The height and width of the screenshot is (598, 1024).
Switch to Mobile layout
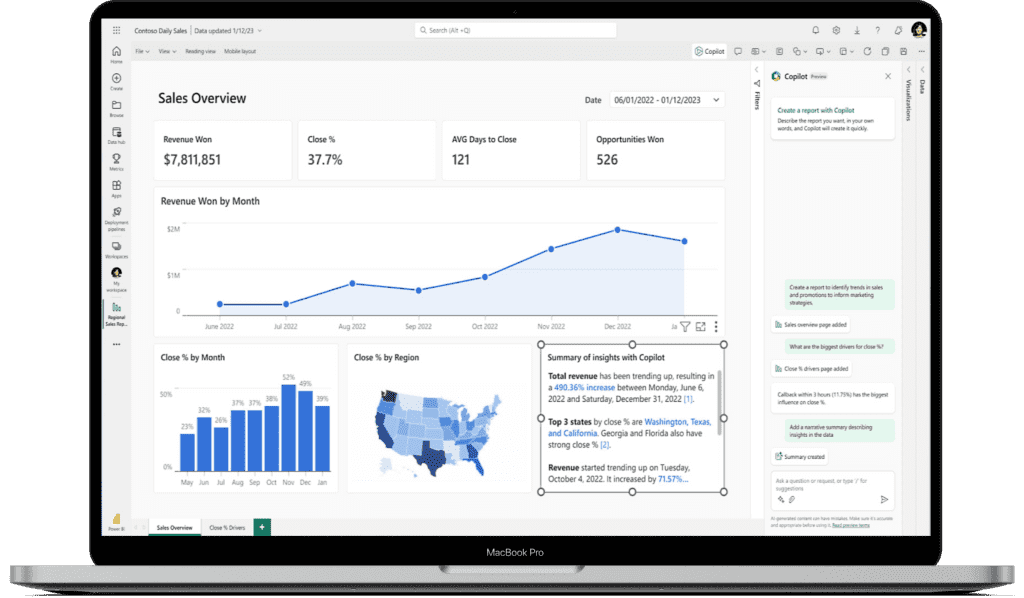[240, 51]
